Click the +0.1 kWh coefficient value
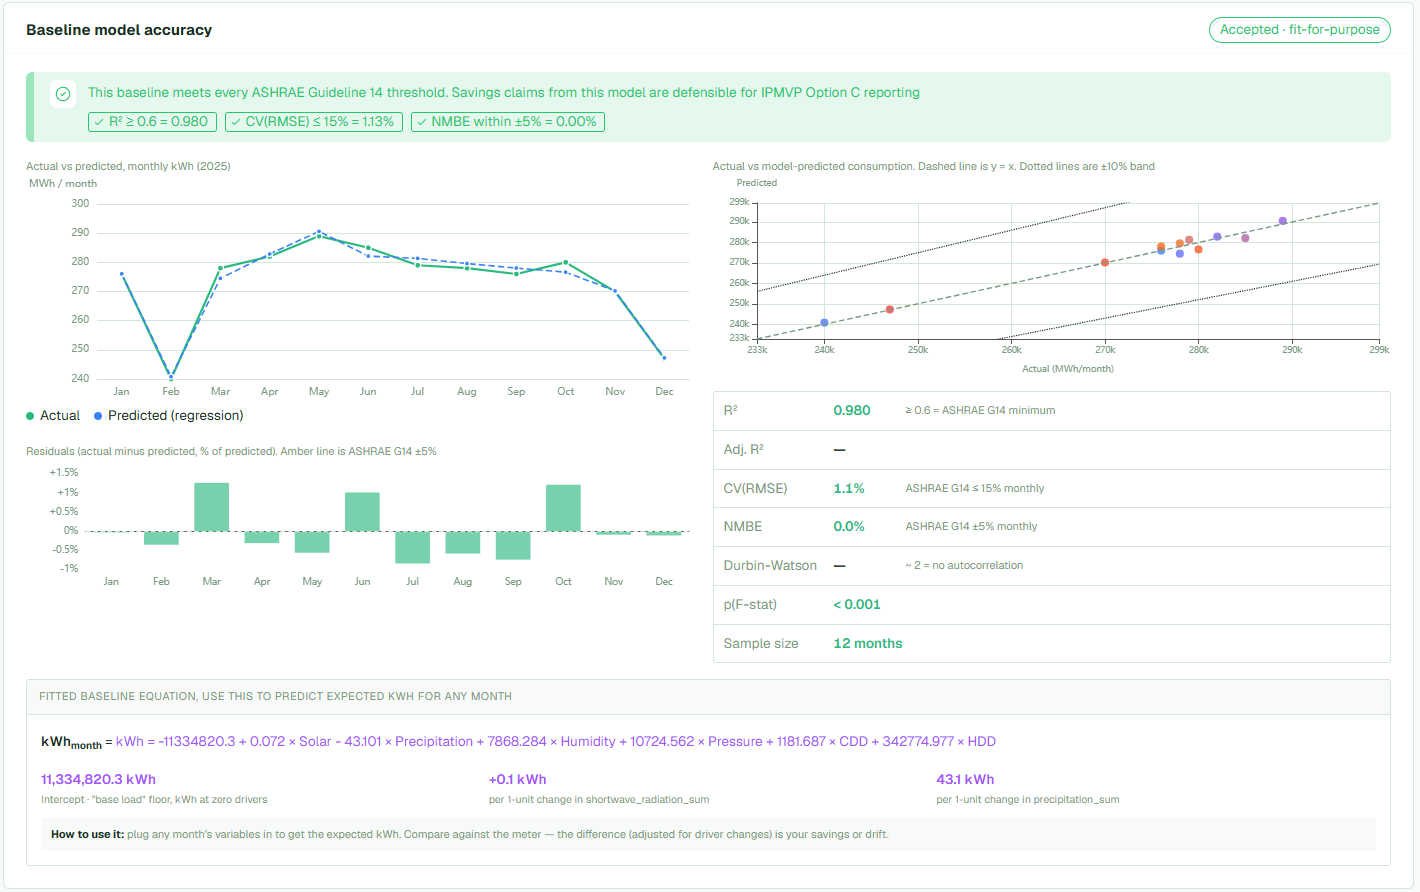Image resolution: width=1420 pixels, height=892 pixels. click(x=517, y=780)
